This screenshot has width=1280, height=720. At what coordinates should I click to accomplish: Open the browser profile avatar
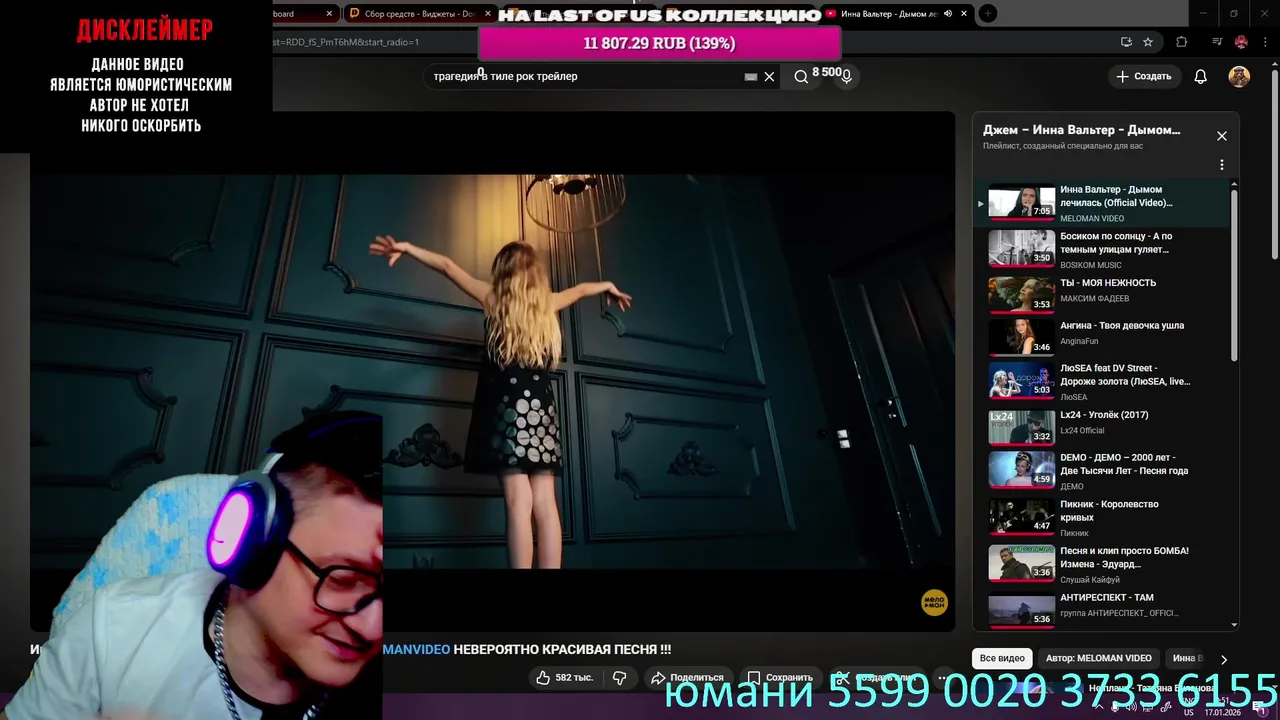pyautogui.click(x=1241, y=42)
